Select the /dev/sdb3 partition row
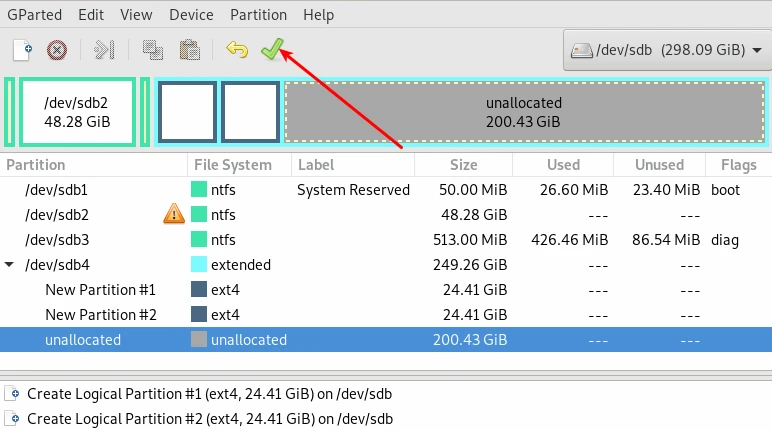The image size is (772, 430). point(386,240)
